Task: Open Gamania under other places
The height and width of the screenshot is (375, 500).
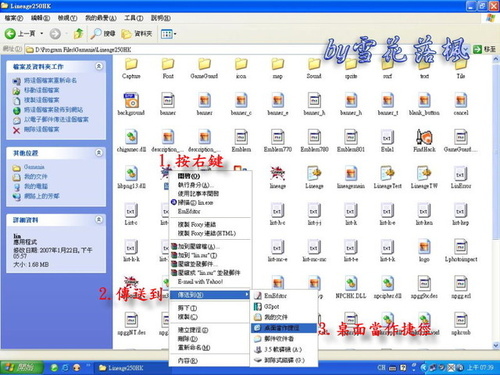Action: click(x=34, y=167)
